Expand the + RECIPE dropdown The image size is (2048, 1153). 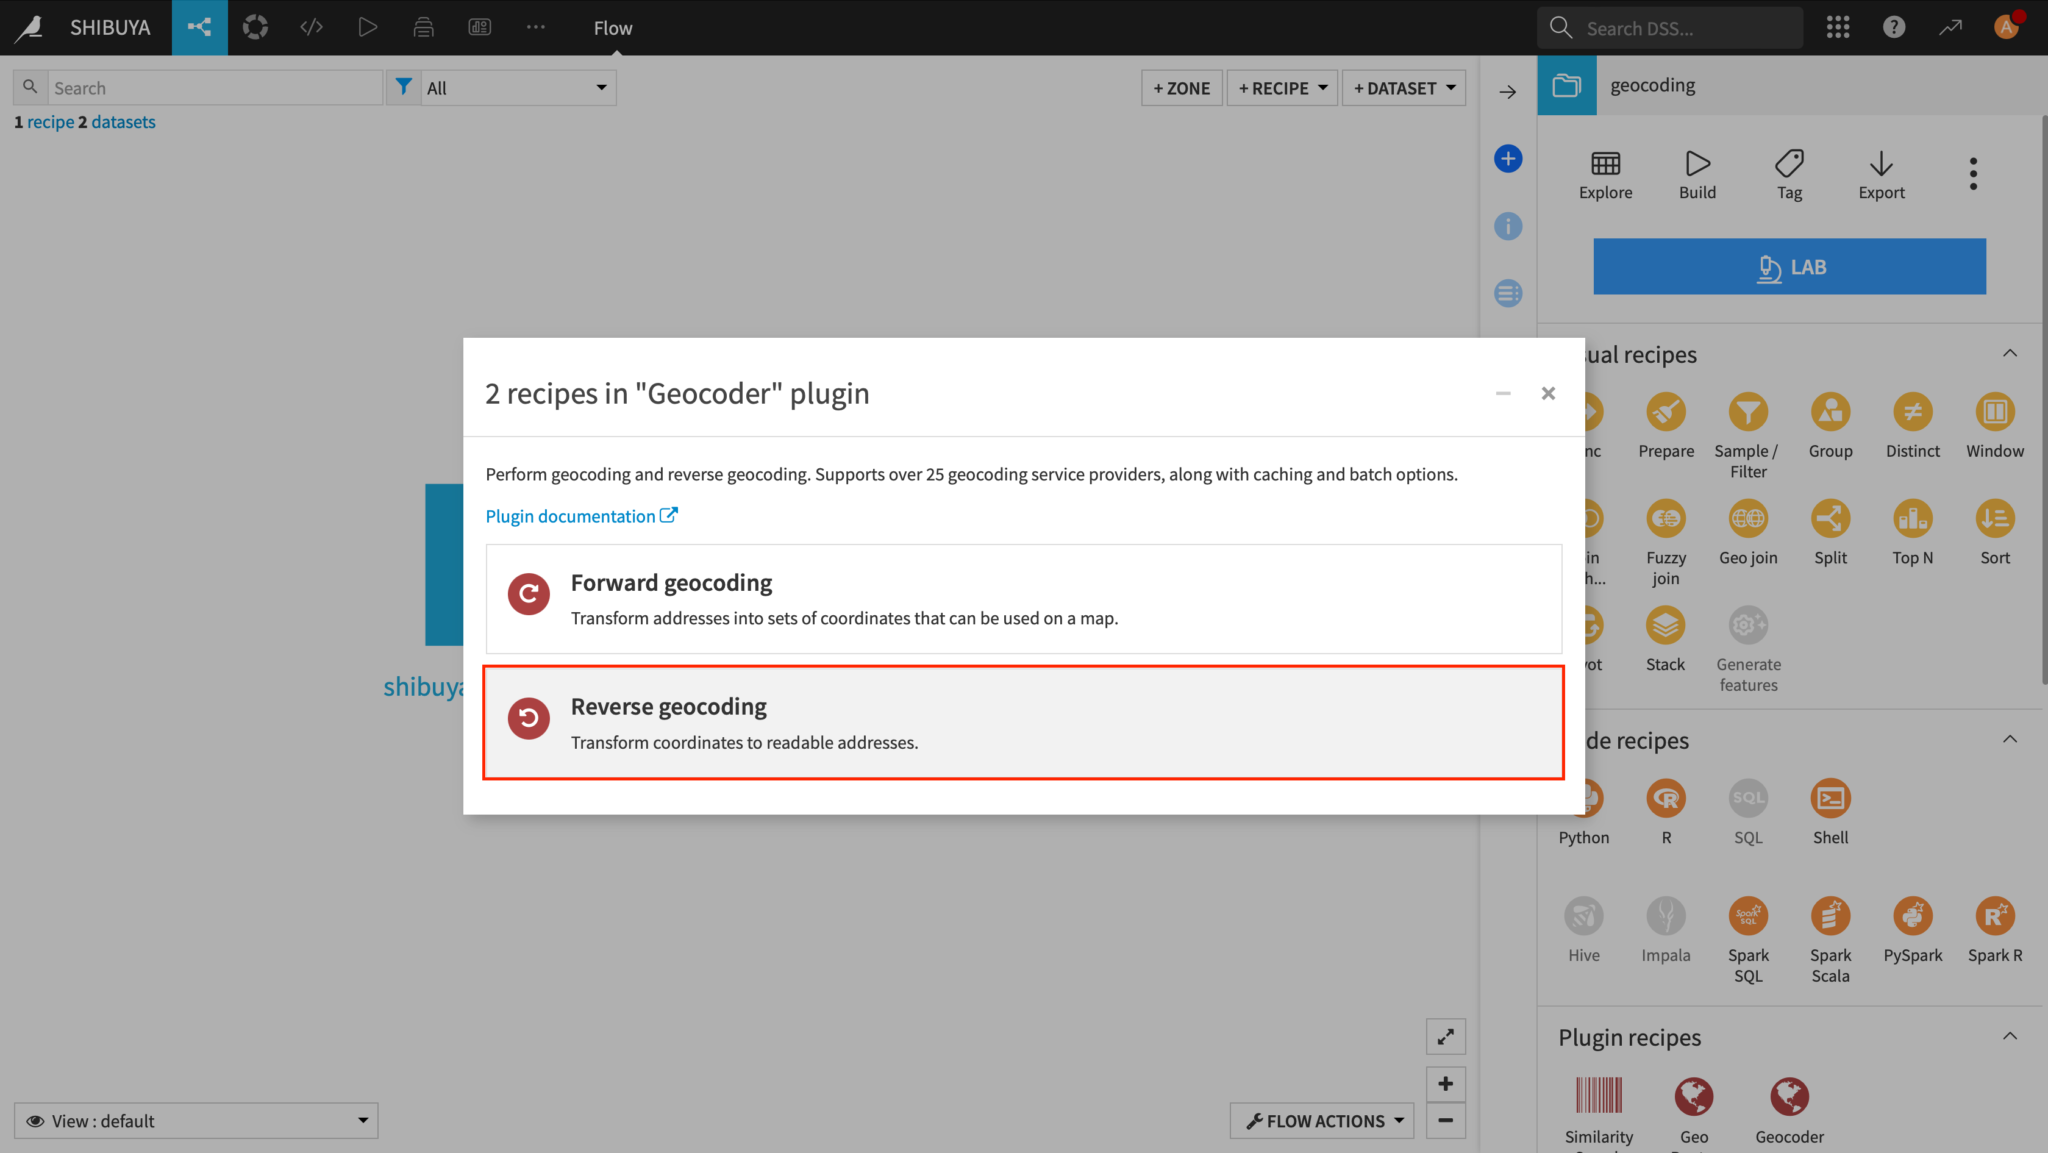1282,88
